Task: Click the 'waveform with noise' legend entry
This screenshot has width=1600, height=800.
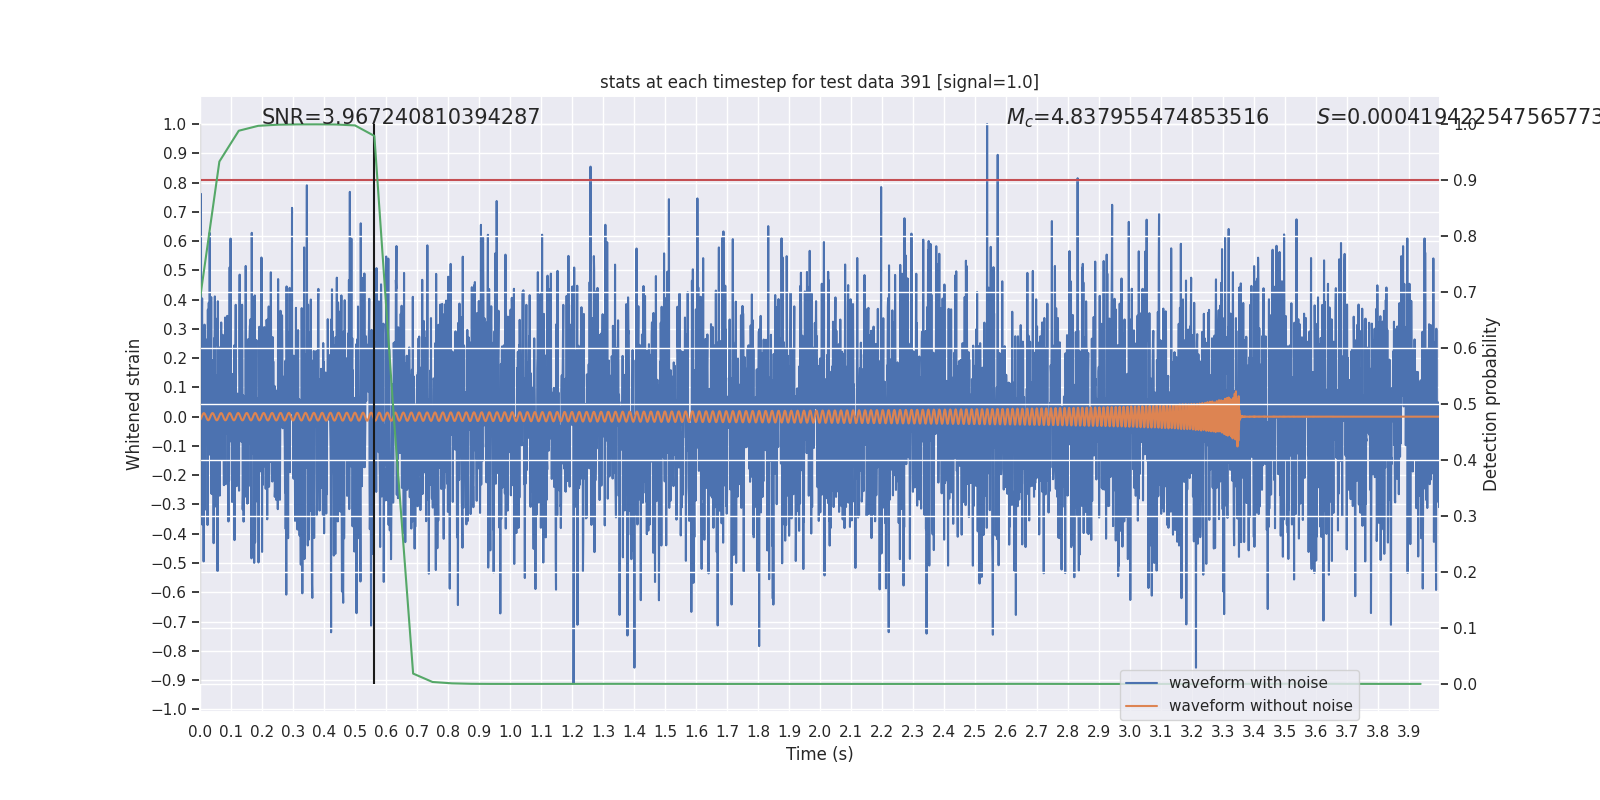Action: [1248, 683]
